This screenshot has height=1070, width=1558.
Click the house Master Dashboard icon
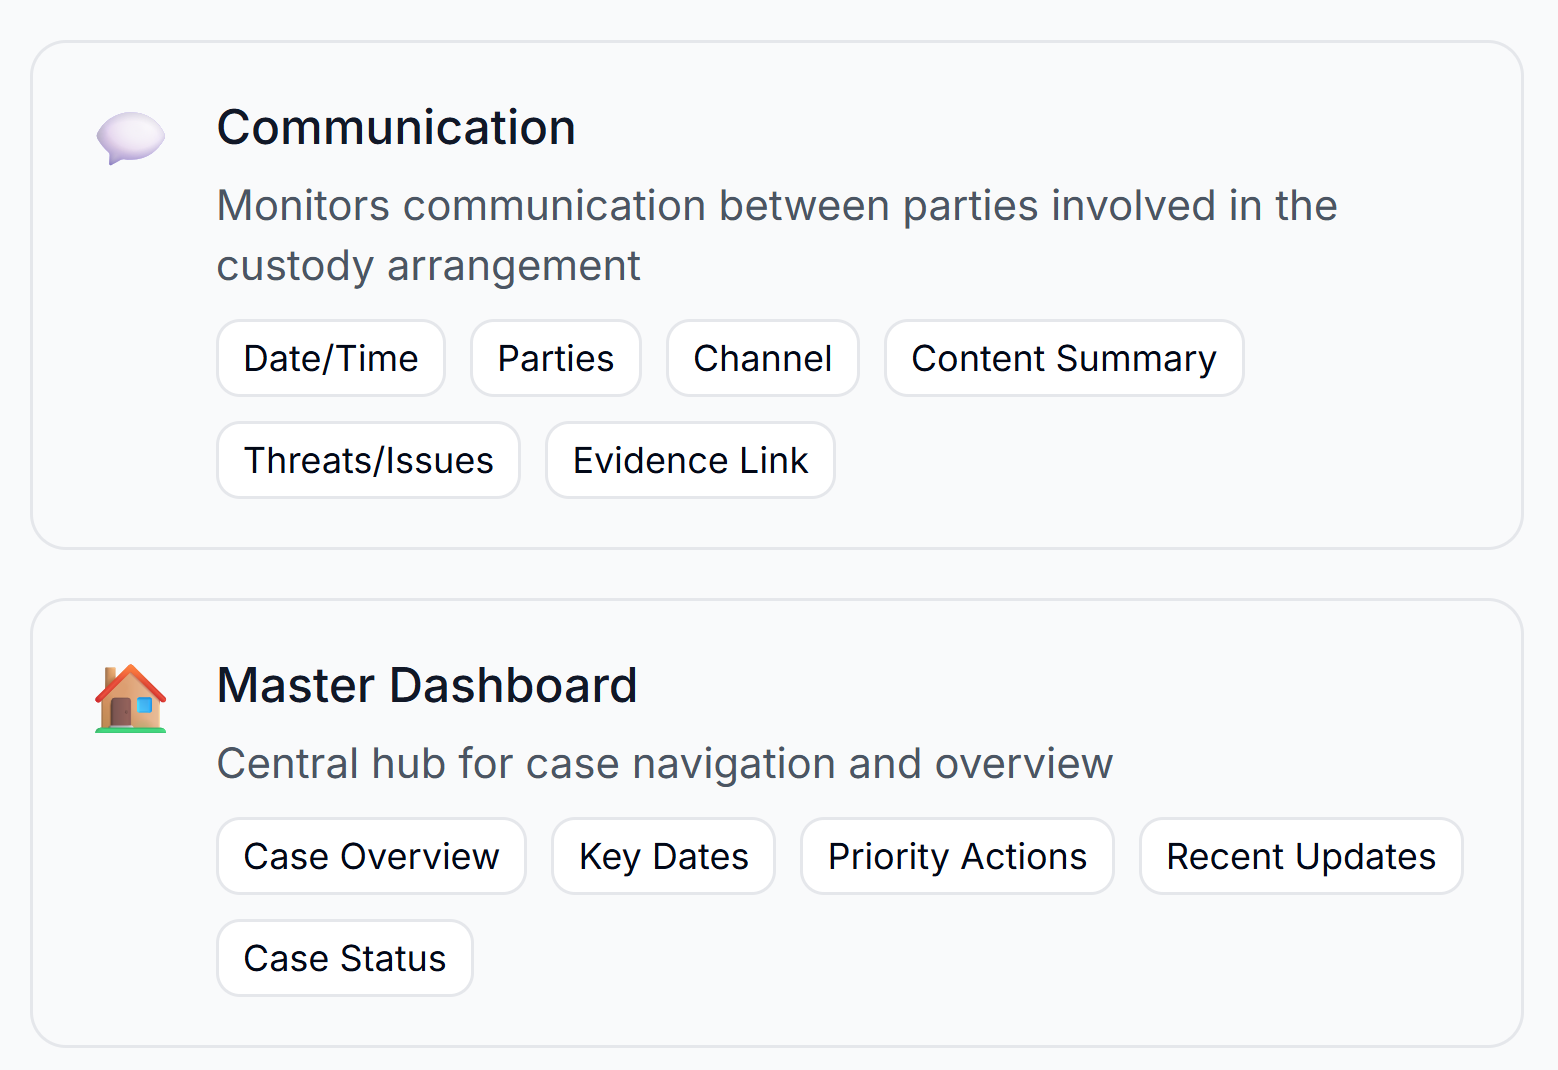point(130,698)
